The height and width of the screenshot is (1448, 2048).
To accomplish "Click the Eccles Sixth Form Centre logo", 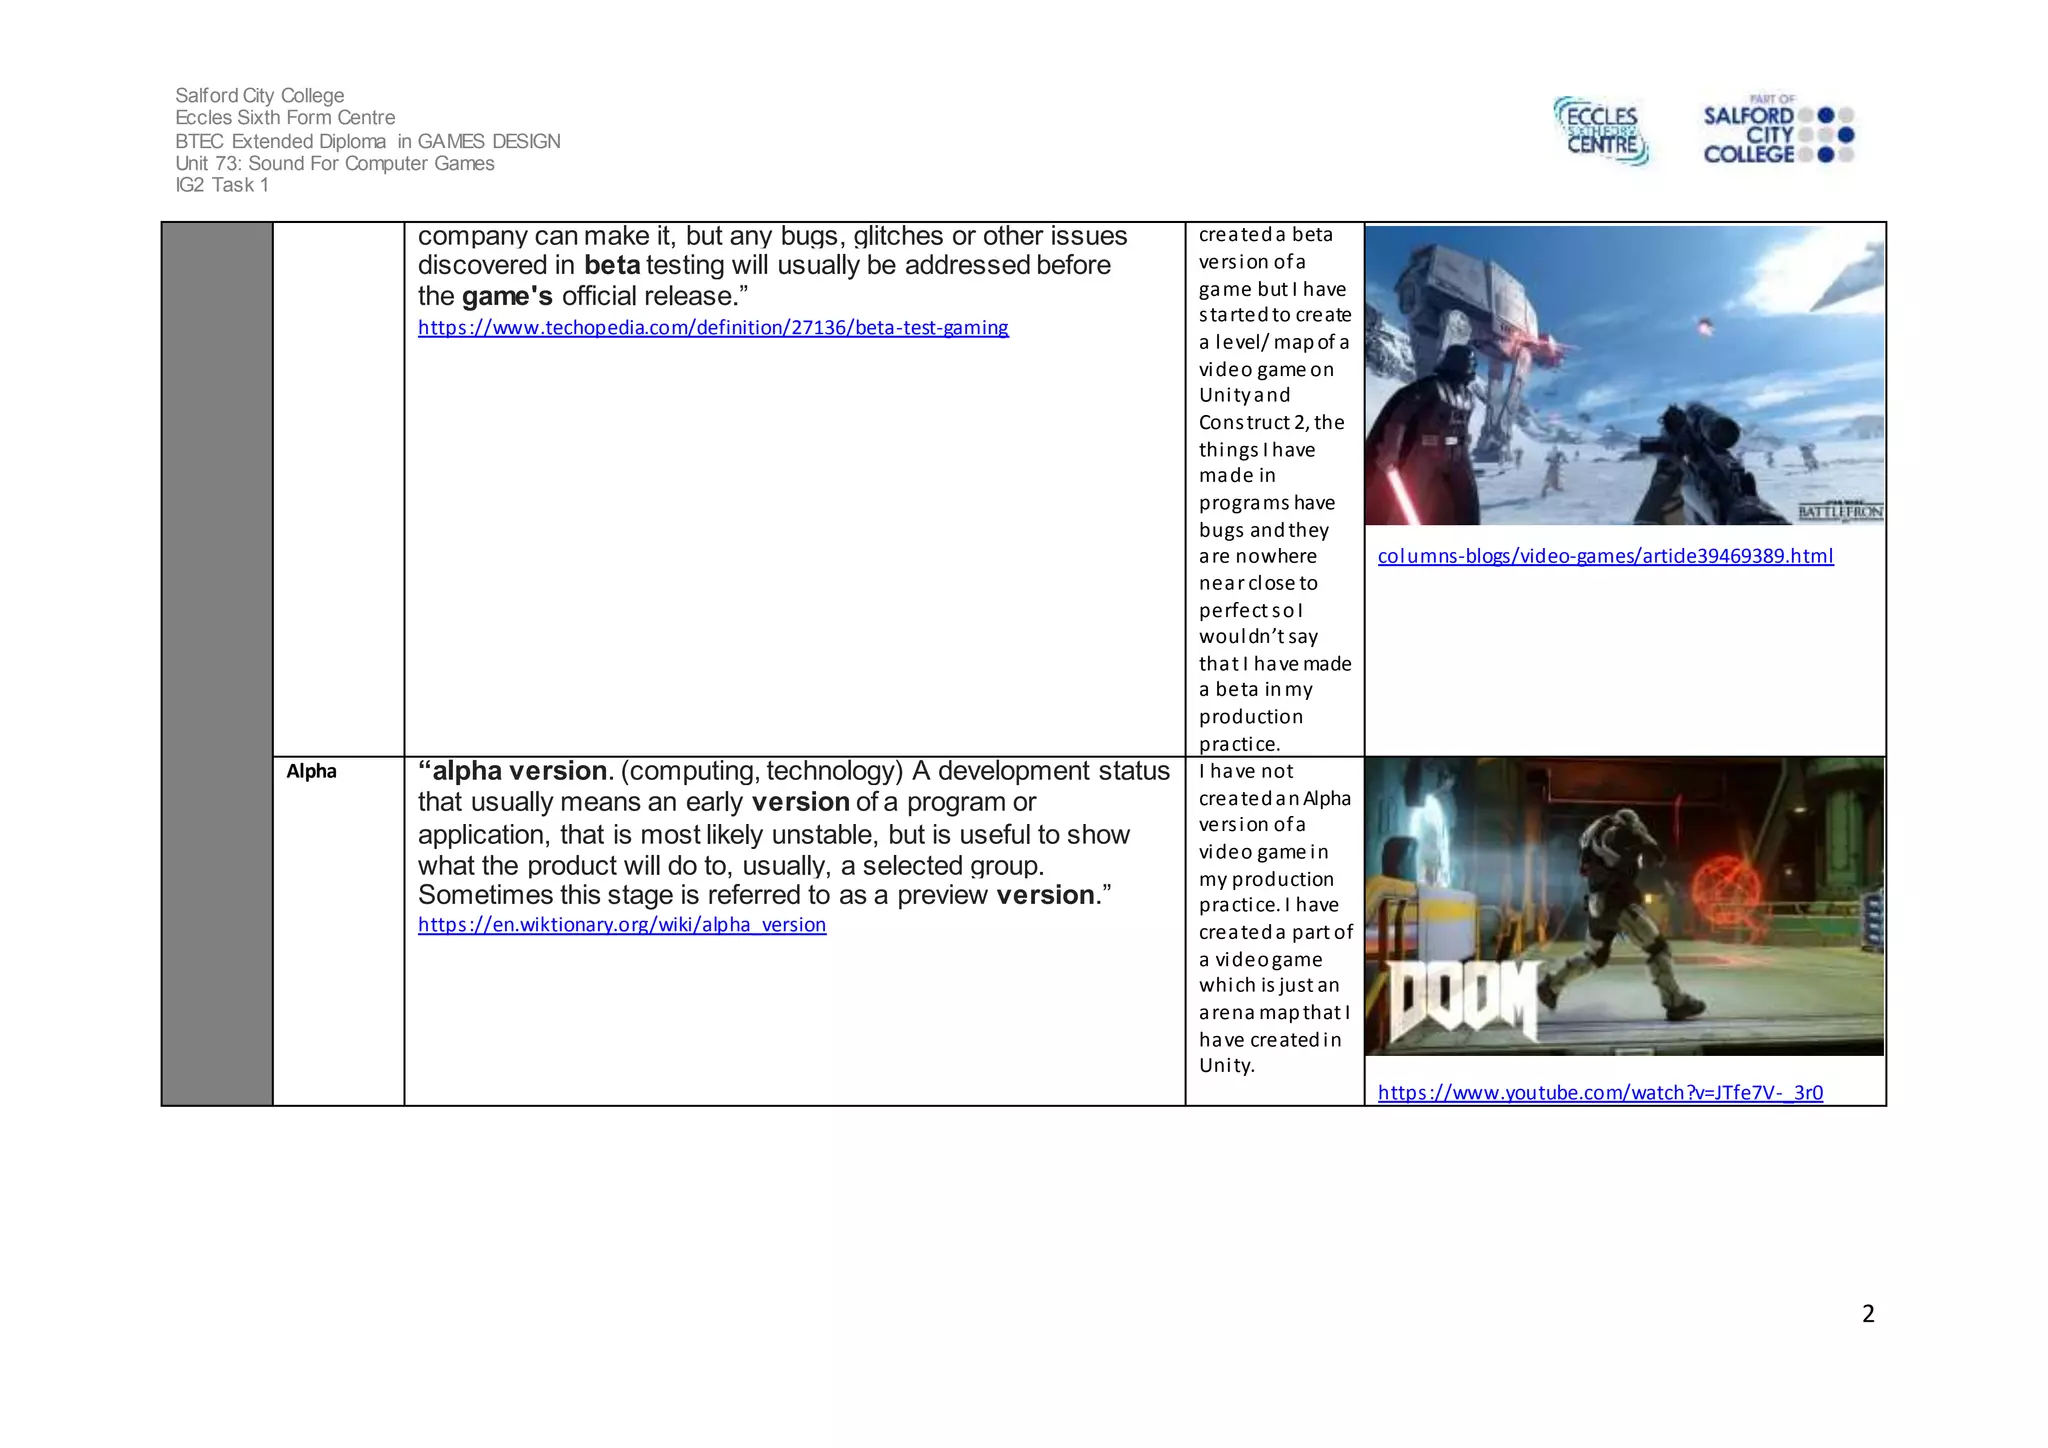I will click(1601, 131).
